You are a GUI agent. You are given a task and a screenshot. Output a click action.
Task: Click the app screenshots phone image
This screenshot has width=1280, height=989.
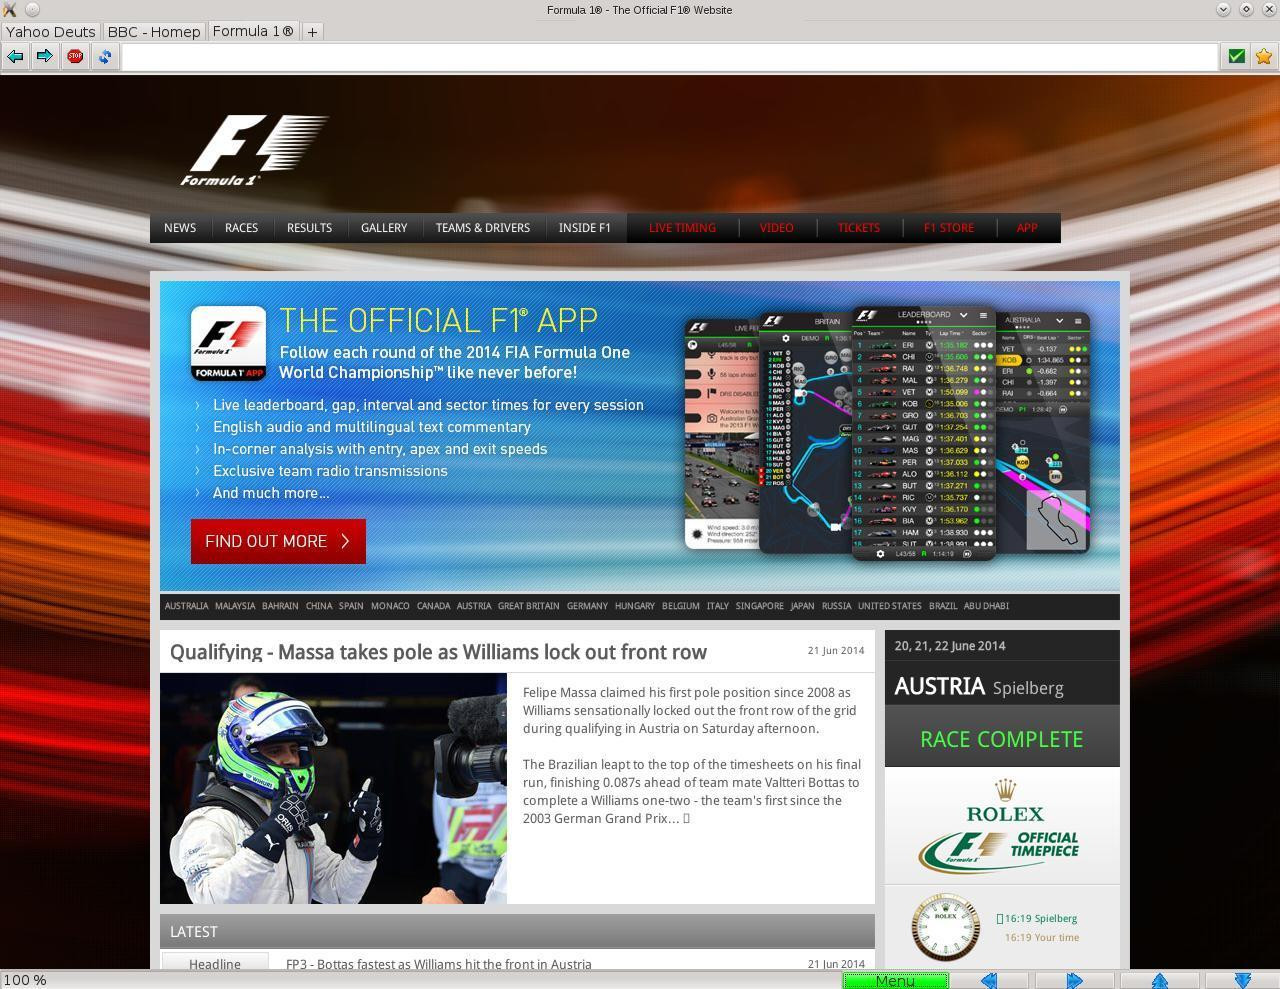pyautogui.click(x=888, y=432)
